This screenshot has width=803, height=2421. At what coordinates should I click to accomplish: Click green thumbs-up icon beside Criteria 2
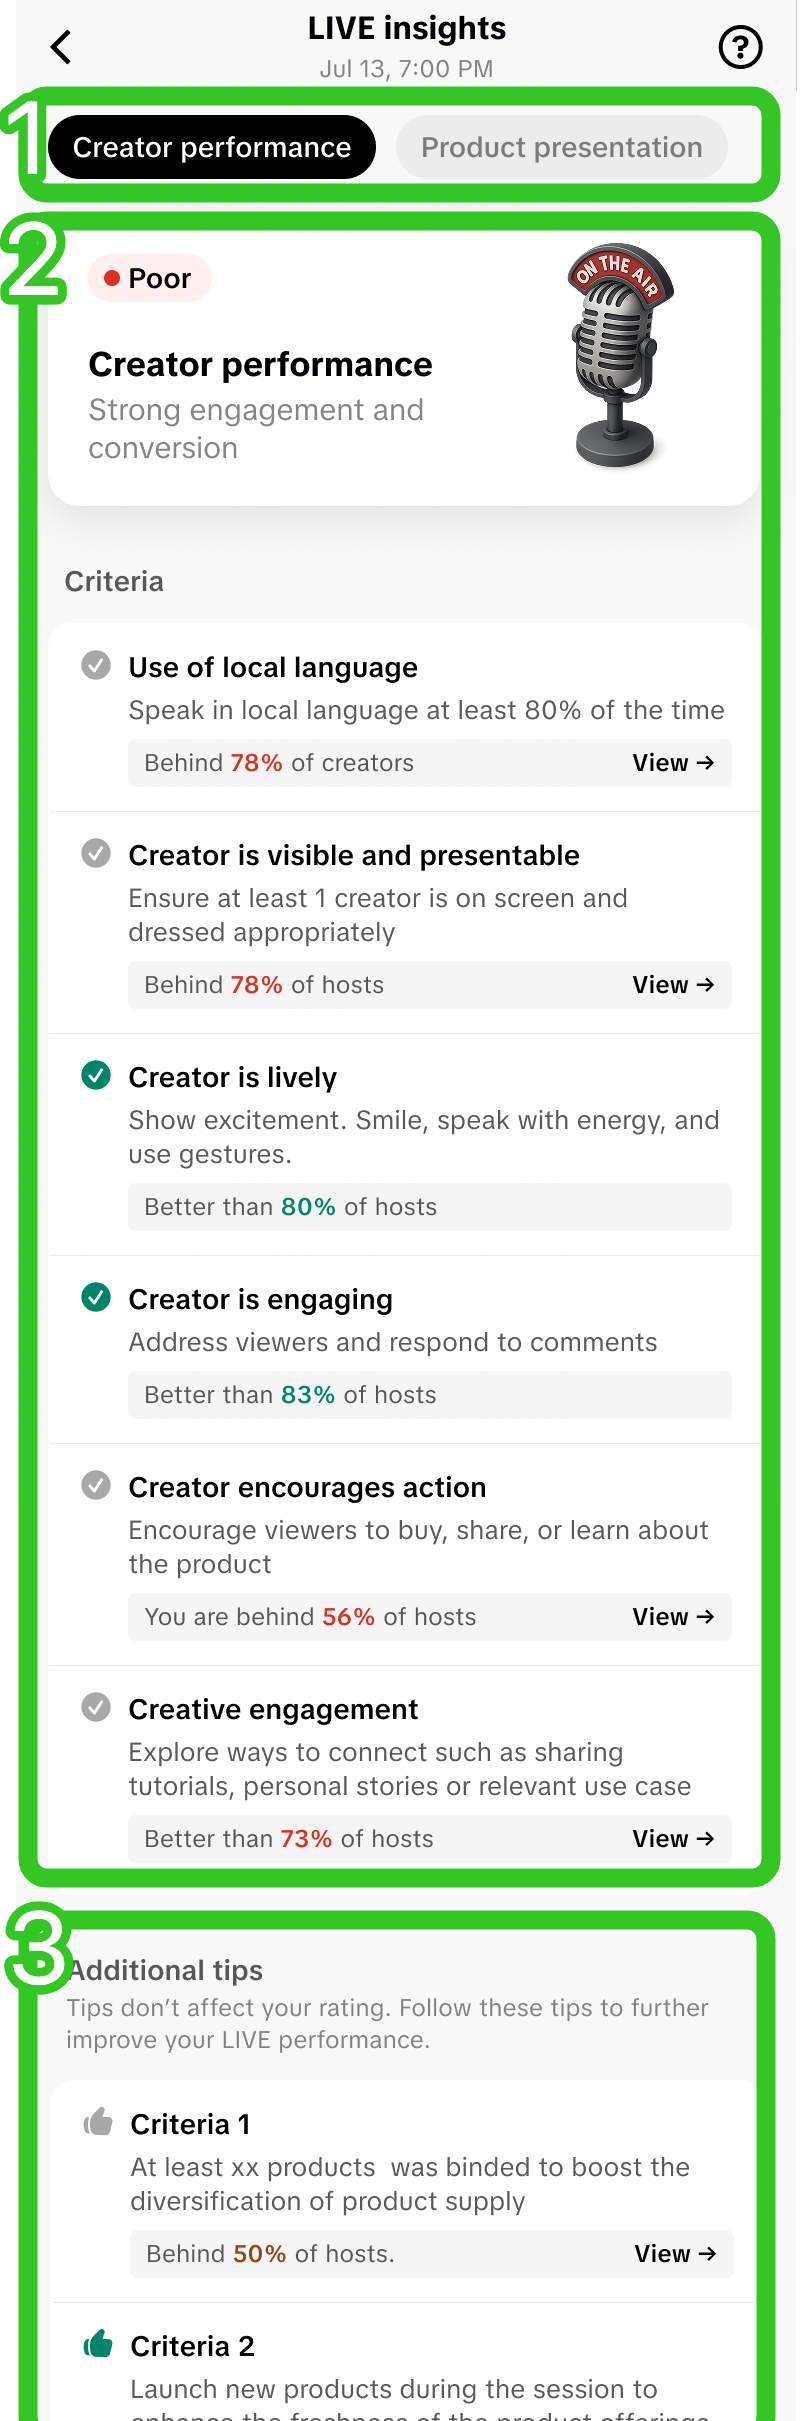98,2344
